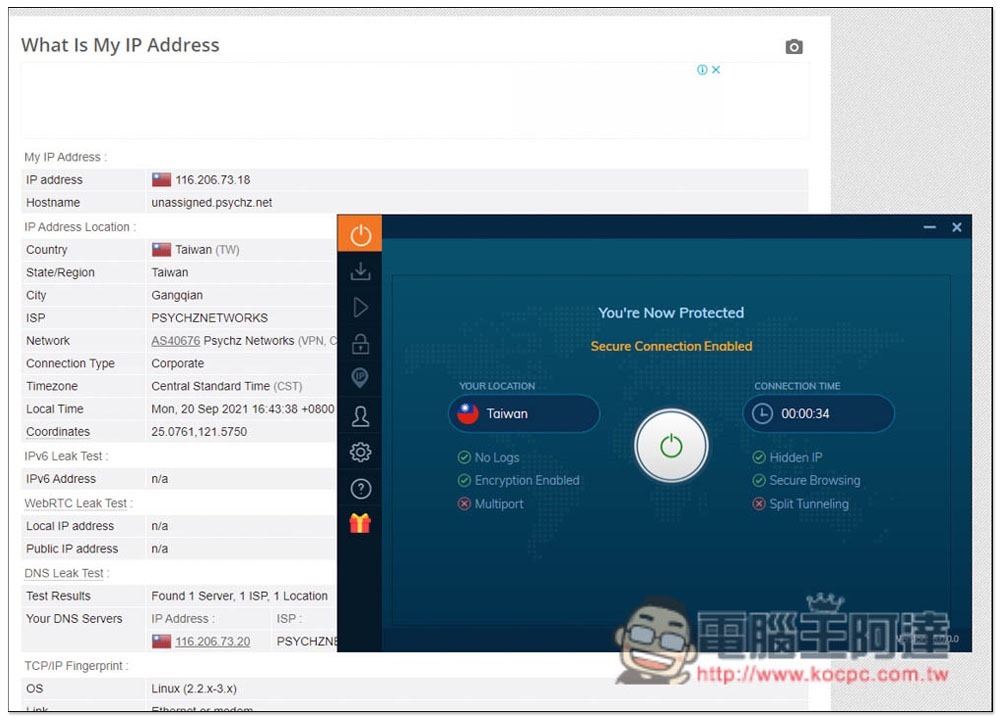Toggle the central round power button
This screenshot has width=1000, height=720.
(671, 446)
